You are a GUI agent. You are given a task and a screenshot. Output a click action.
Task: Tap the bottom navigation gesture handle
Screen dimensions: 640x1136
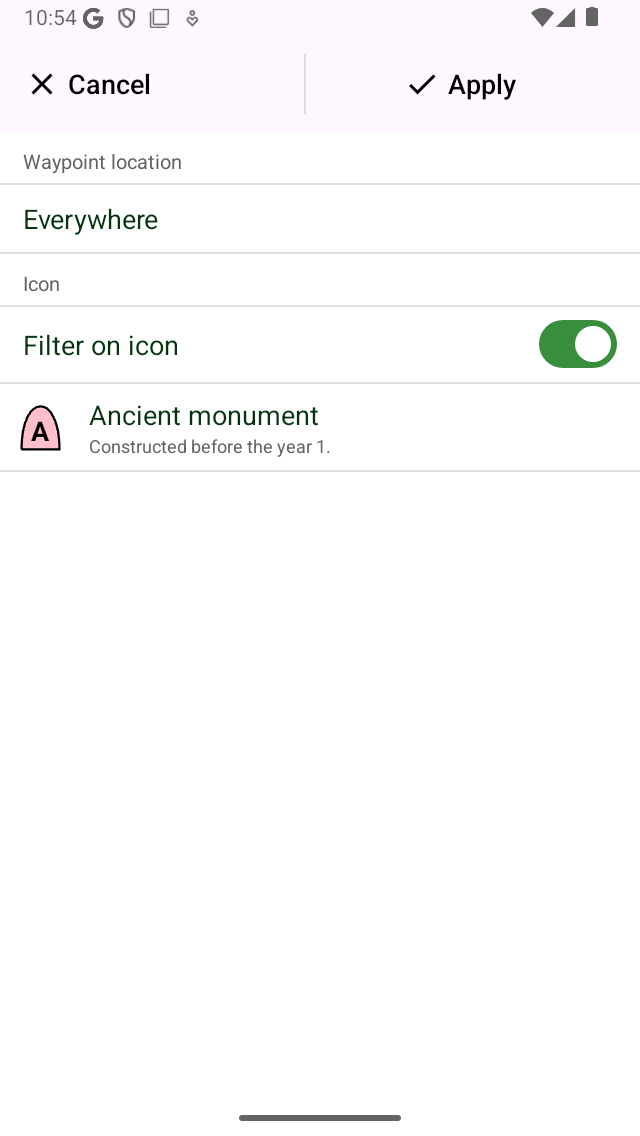click(x=320, y=1118)
